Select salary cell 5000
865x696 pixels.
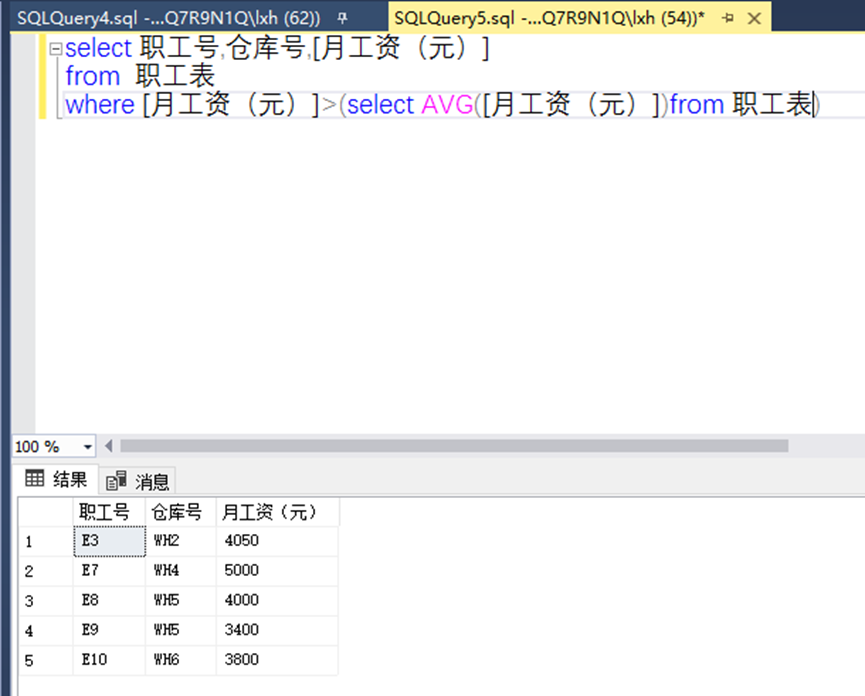click(x=277, y=571)
